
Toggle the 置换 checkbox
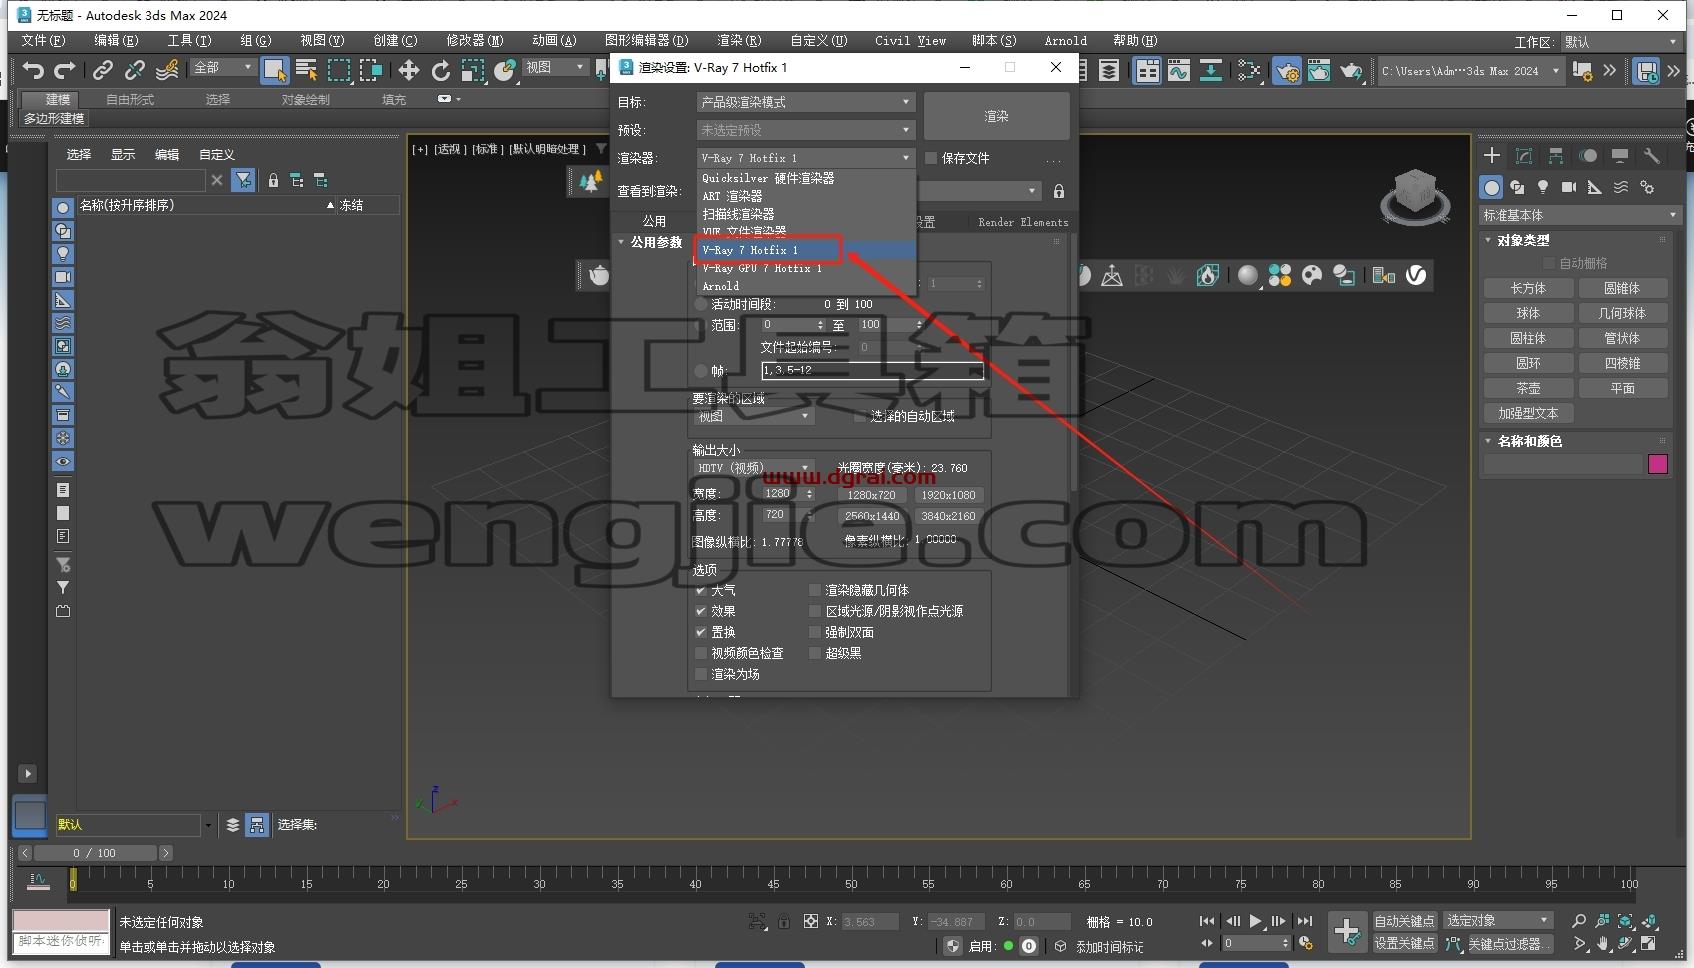pyautogui.click(x=701, y=632)
